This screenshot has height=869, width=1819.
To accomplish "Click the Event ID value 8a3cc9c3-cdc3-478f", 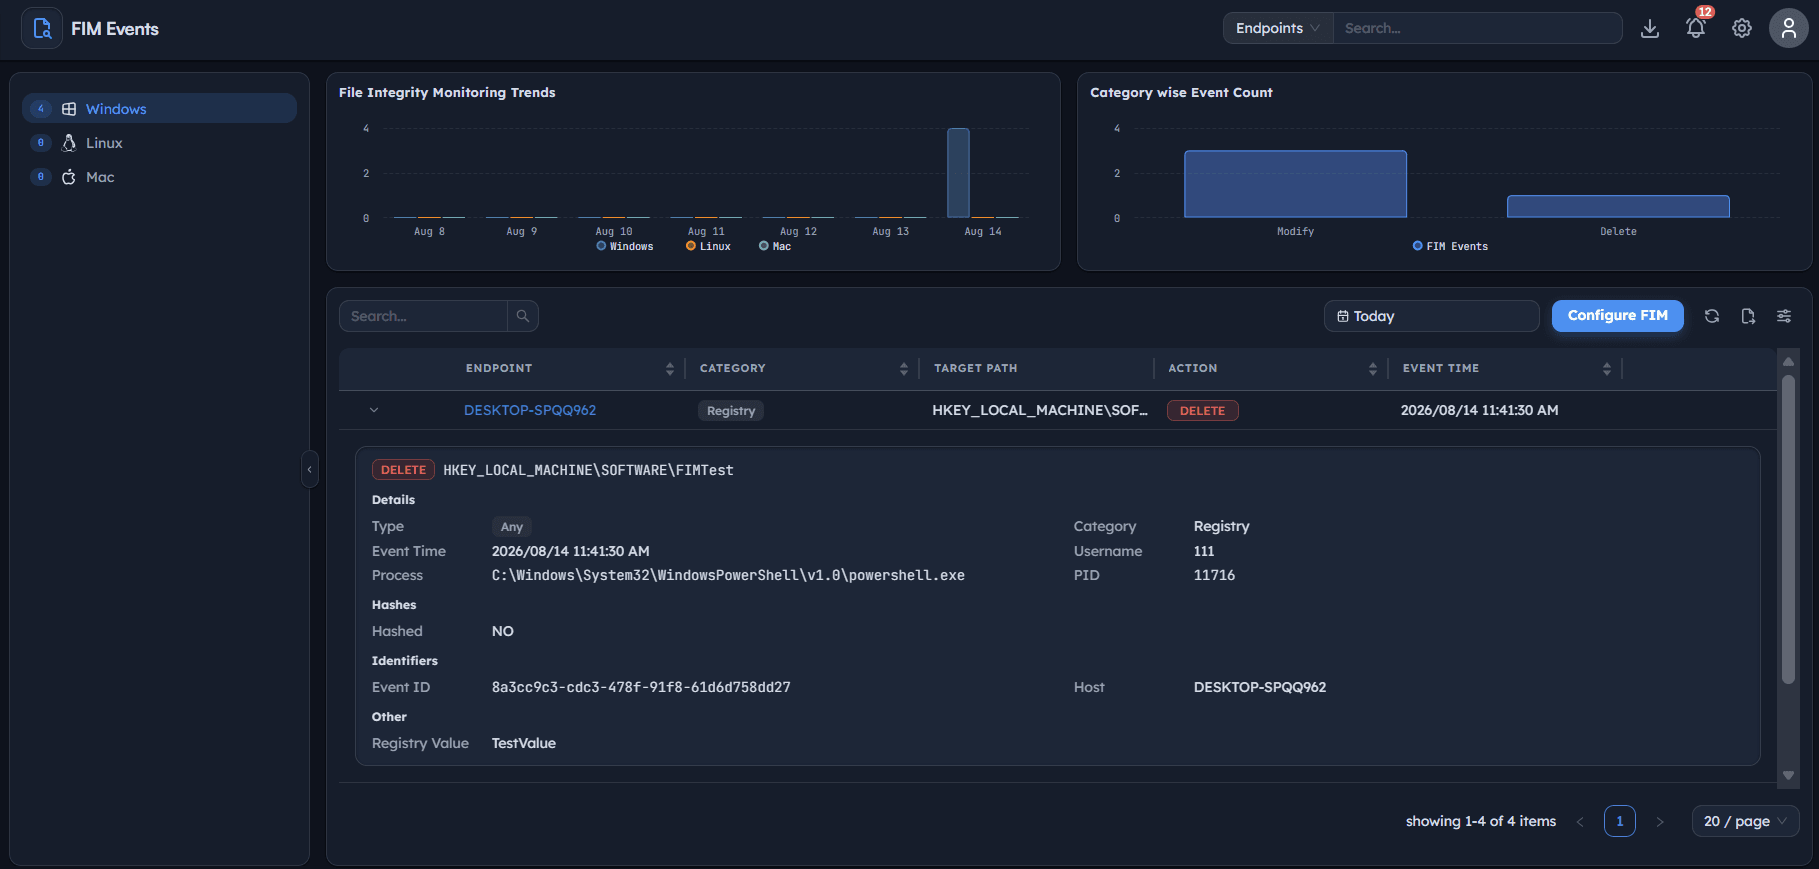I will [641, 687].
